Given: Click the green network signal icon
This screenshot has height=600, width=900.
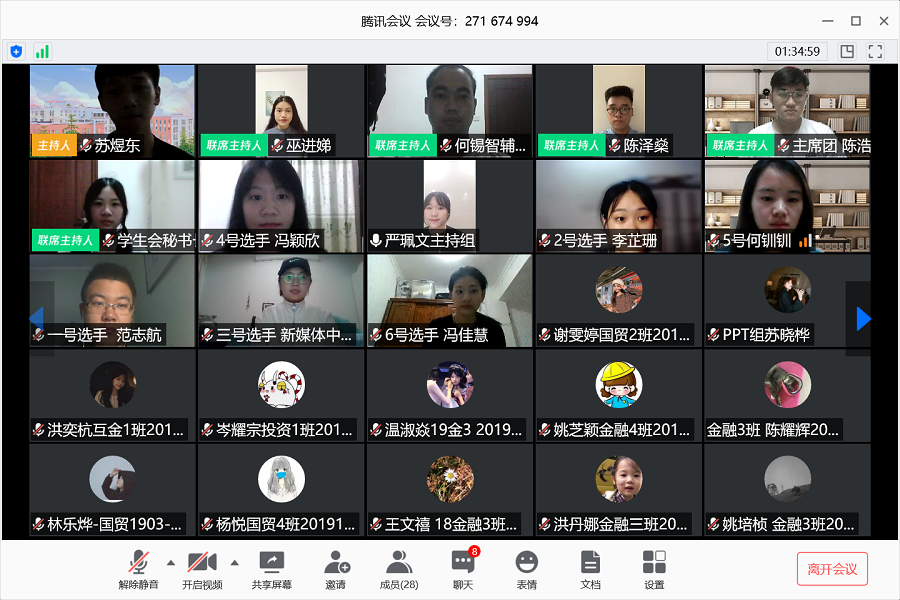Looking at the screenshot, I should [x=42, y=51].
